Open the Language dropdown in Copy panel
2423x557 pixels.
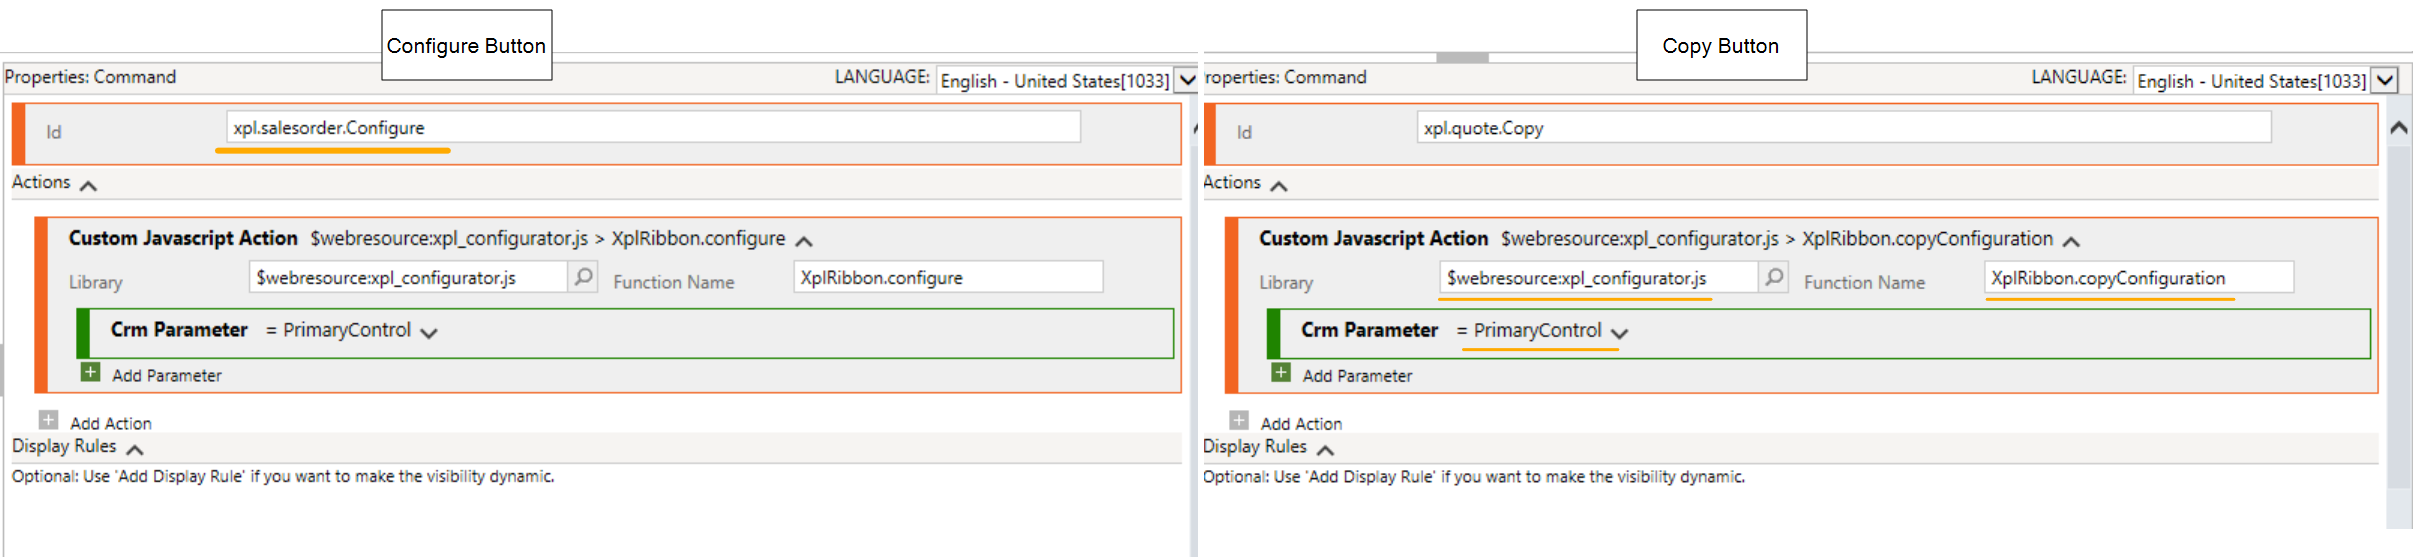coord(2385,79)
